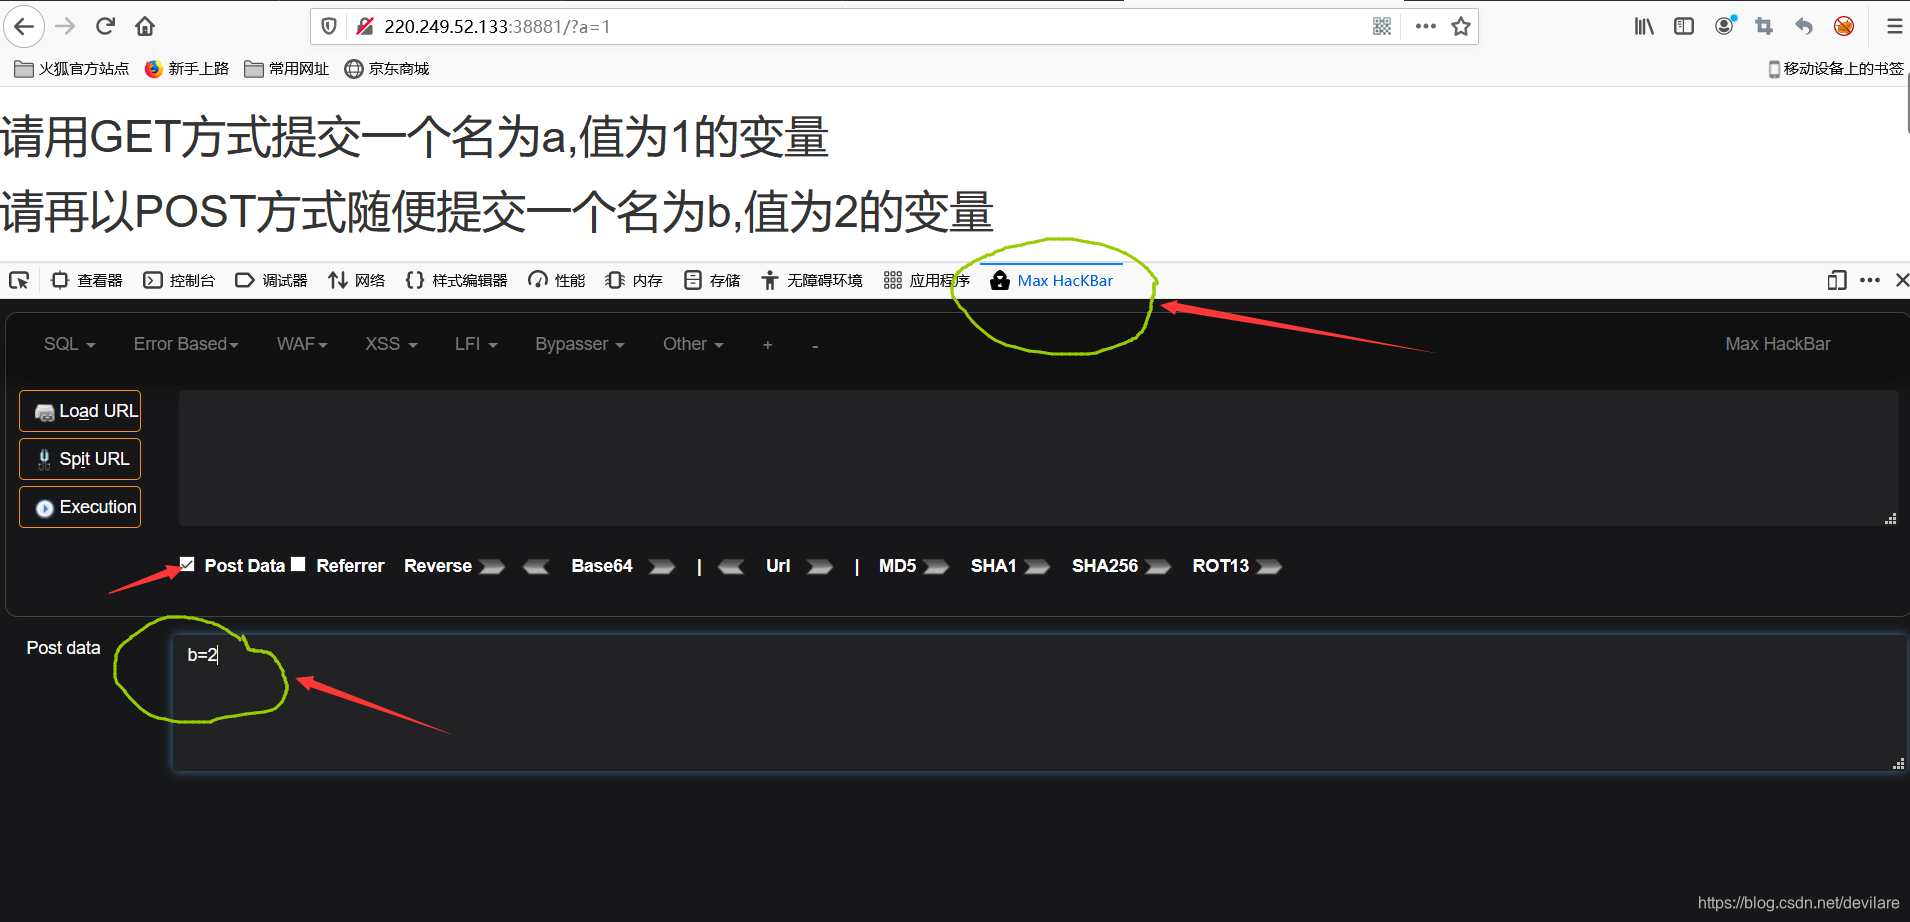Image resolution: width=1910 pixels, height=922 pixels.
Task: Click the Load URL button
Action: [x=80, y=410]
